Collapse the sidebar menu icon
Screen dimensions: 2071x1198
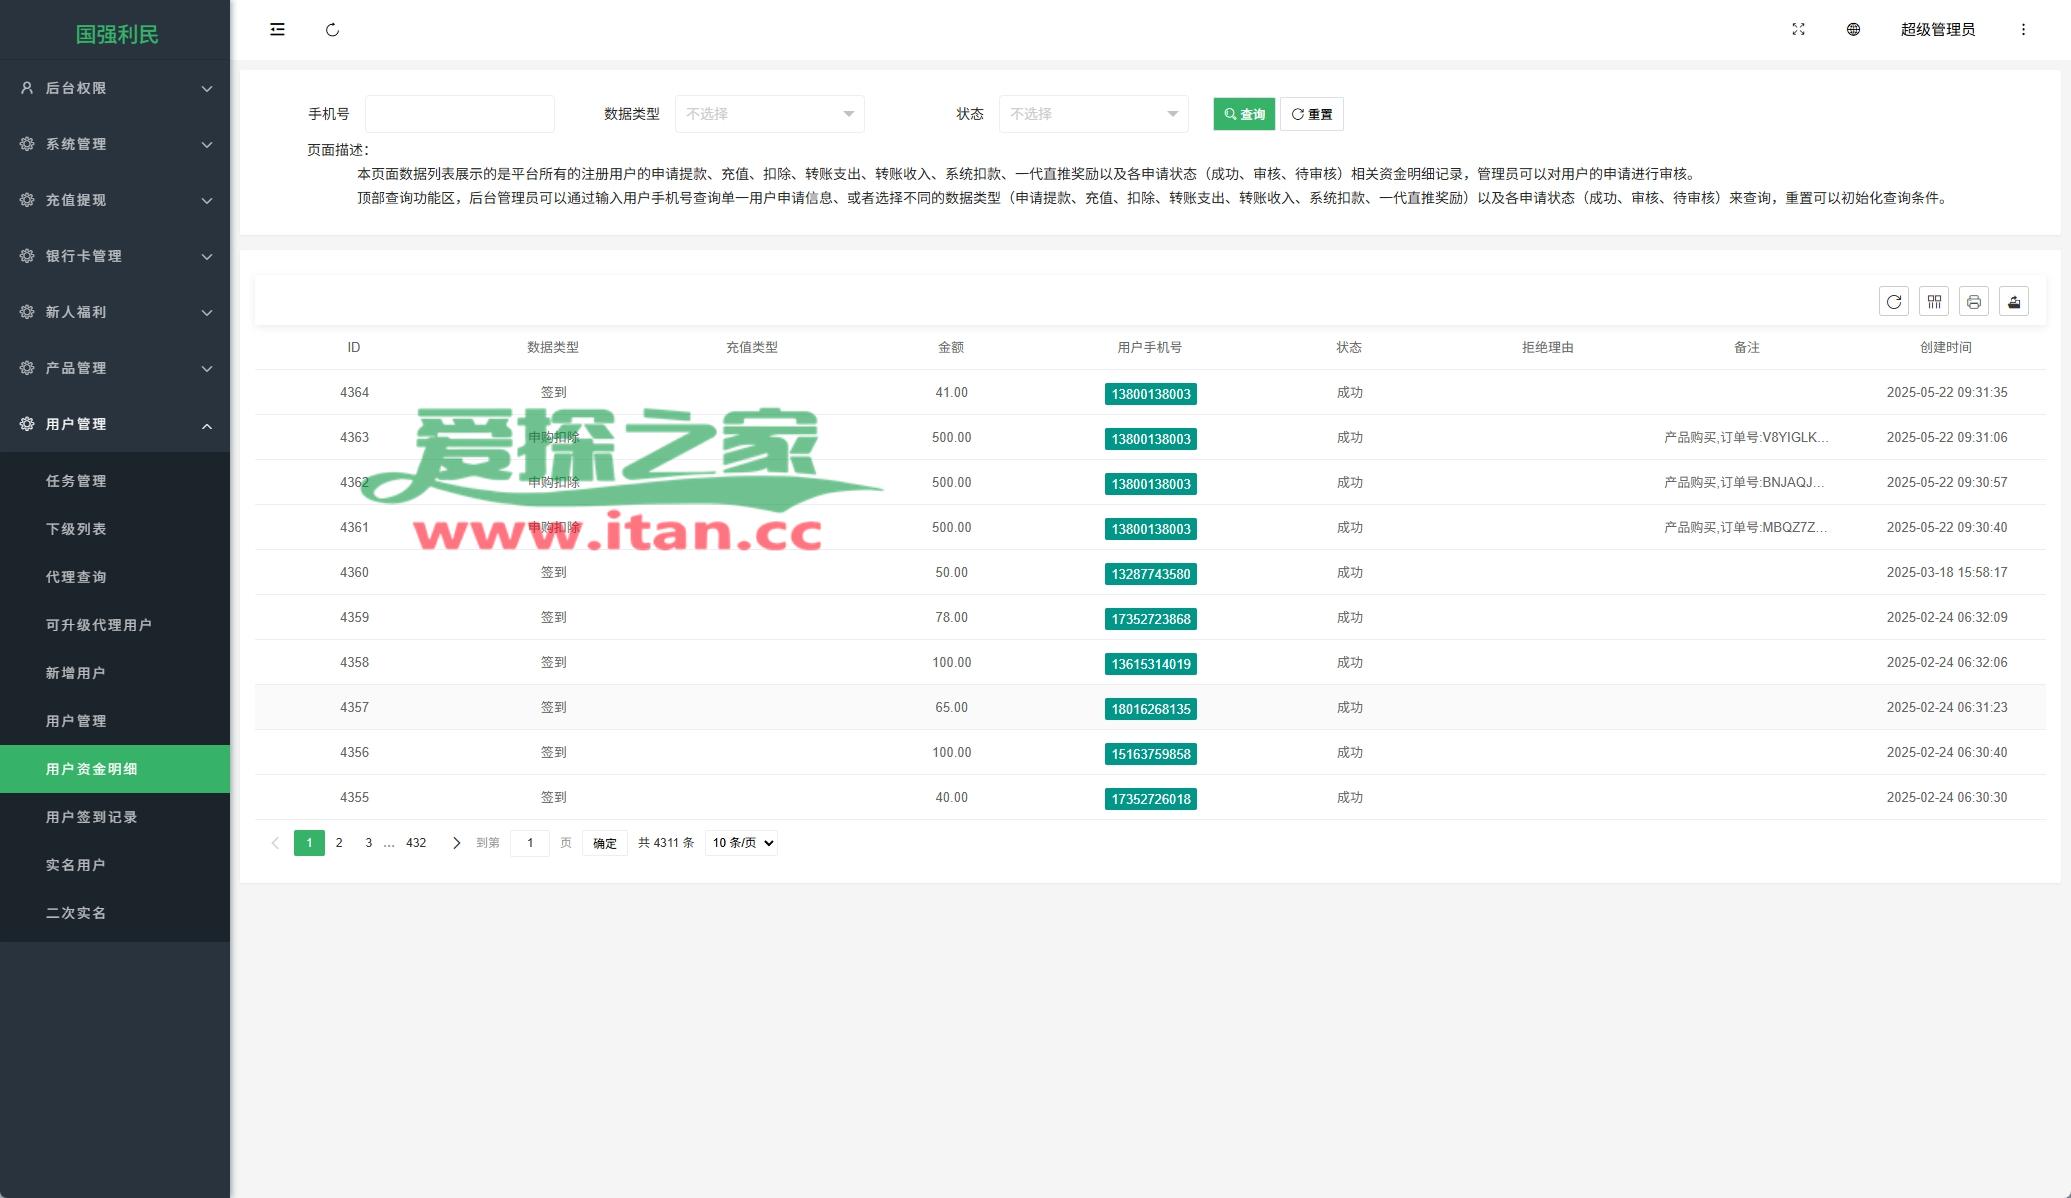[x=277, y=30]
